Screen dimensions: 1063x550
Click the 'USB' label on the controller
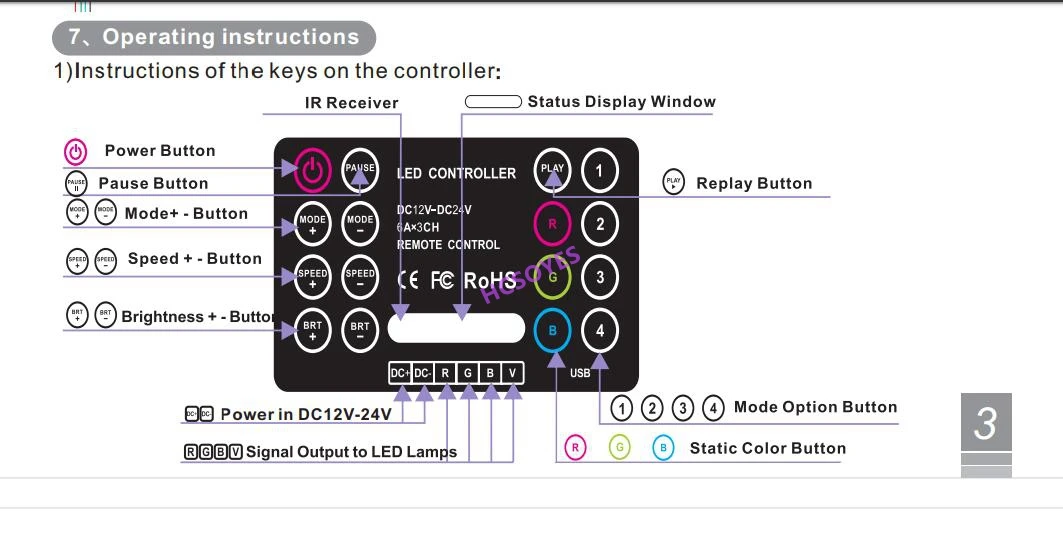pyautogui.click(x=580, y=373)
